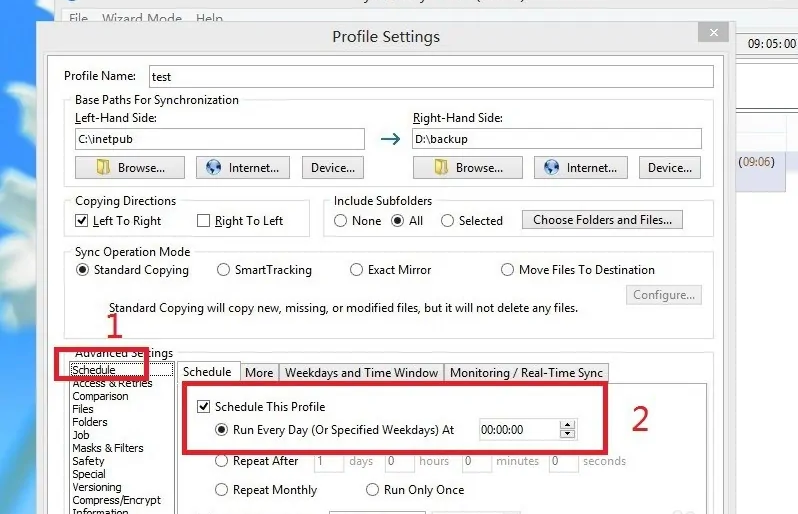This screenshot has width=798, height=514.
Task: Select Folders in the settings list
Action: point(90,422)
